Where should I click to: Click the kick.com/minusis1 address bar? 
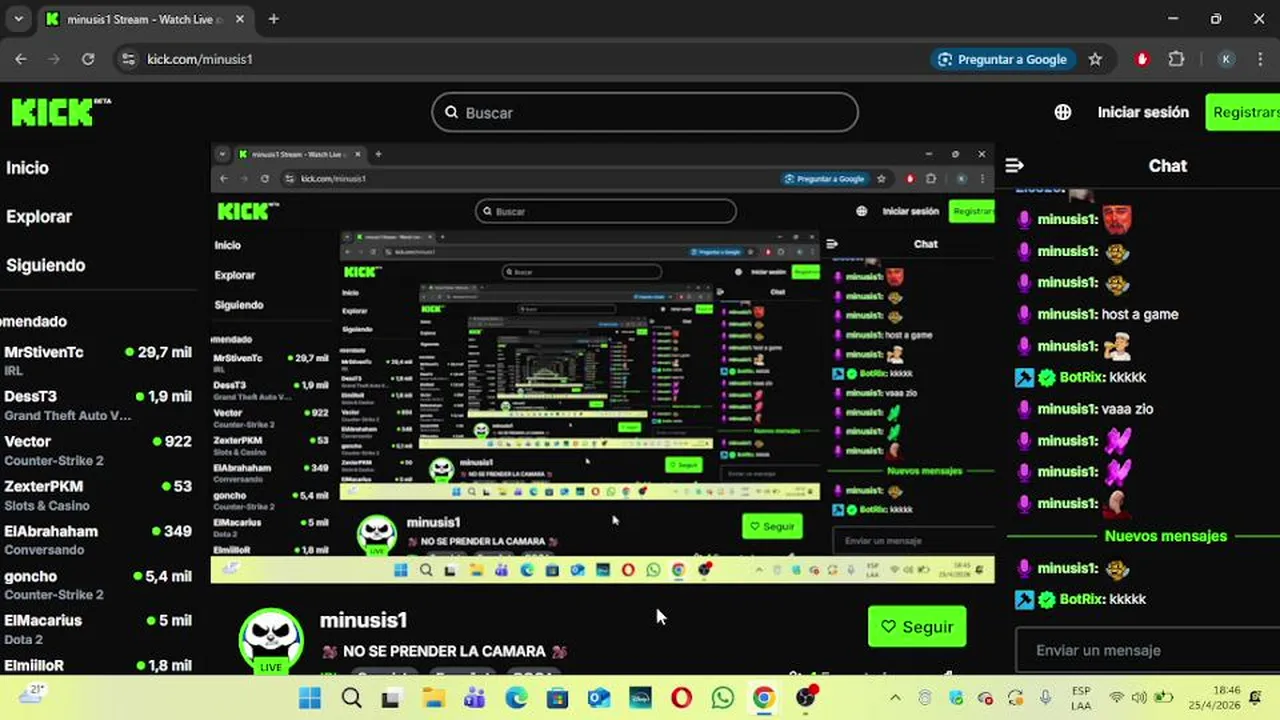(200, 59)
